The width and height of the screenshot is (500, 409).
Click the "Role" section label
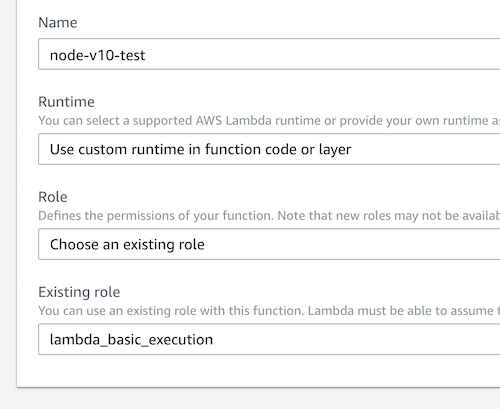[53, 197]
